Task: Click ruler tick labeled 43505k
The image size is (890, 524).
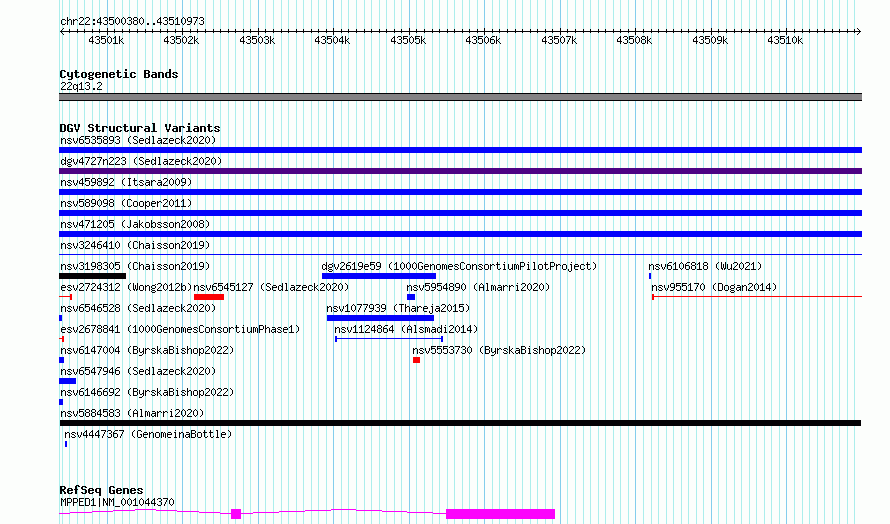Action: [x=408, y=40]
